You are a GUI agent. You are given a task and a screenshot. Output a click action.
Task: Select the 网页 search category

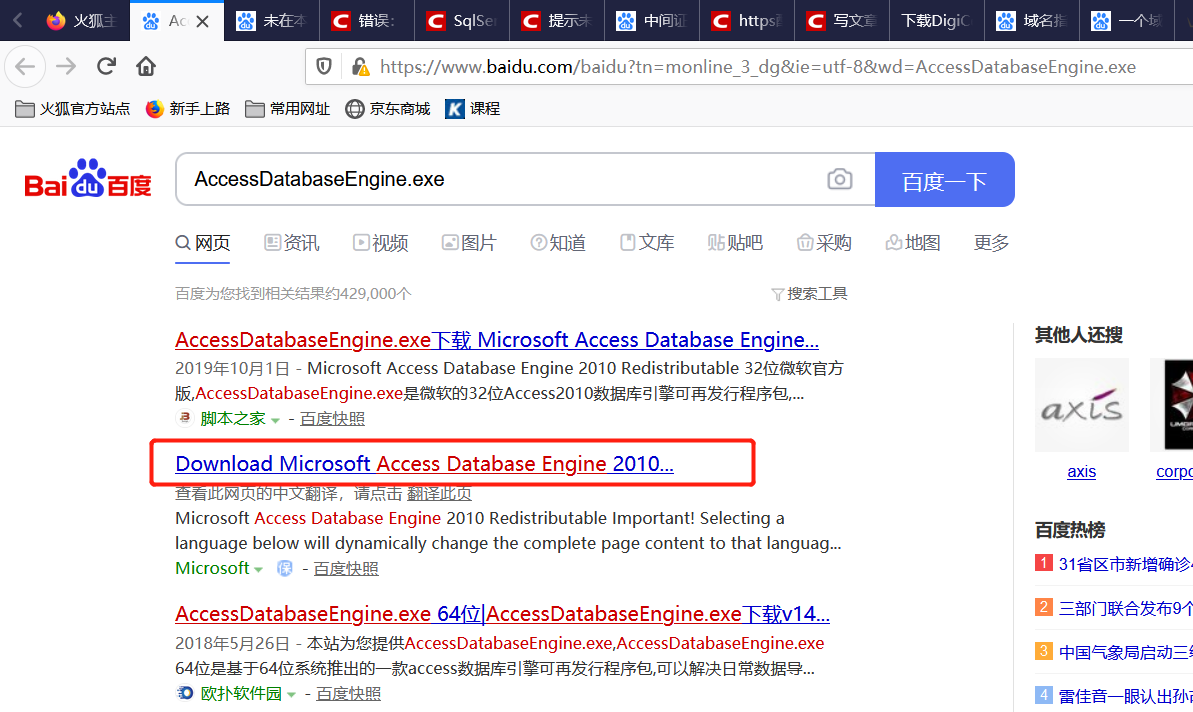point(202,243)
